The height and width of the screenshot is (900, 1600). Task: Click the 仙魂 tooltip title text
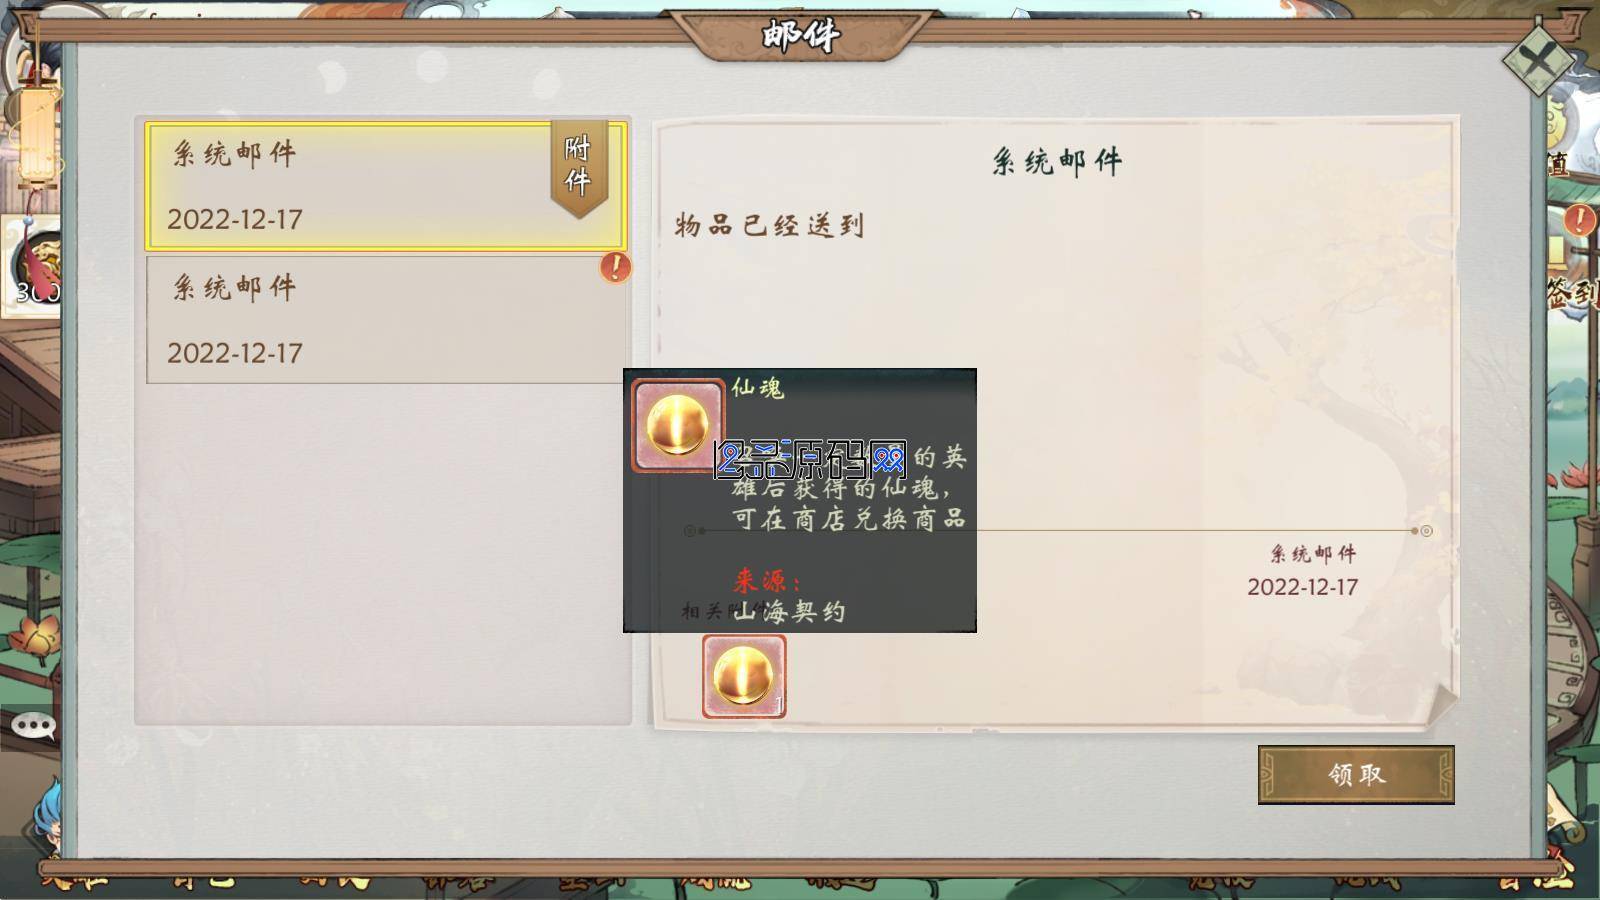758,388
